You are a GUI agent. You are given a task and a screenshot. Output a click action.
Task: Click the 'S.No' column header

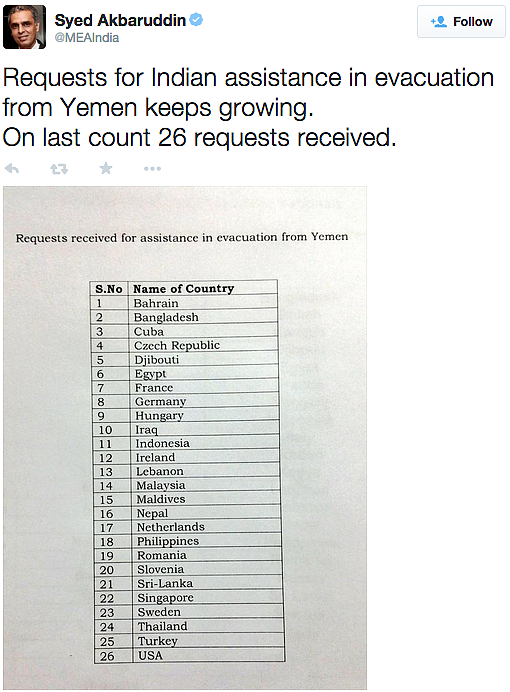pos(109,289)
